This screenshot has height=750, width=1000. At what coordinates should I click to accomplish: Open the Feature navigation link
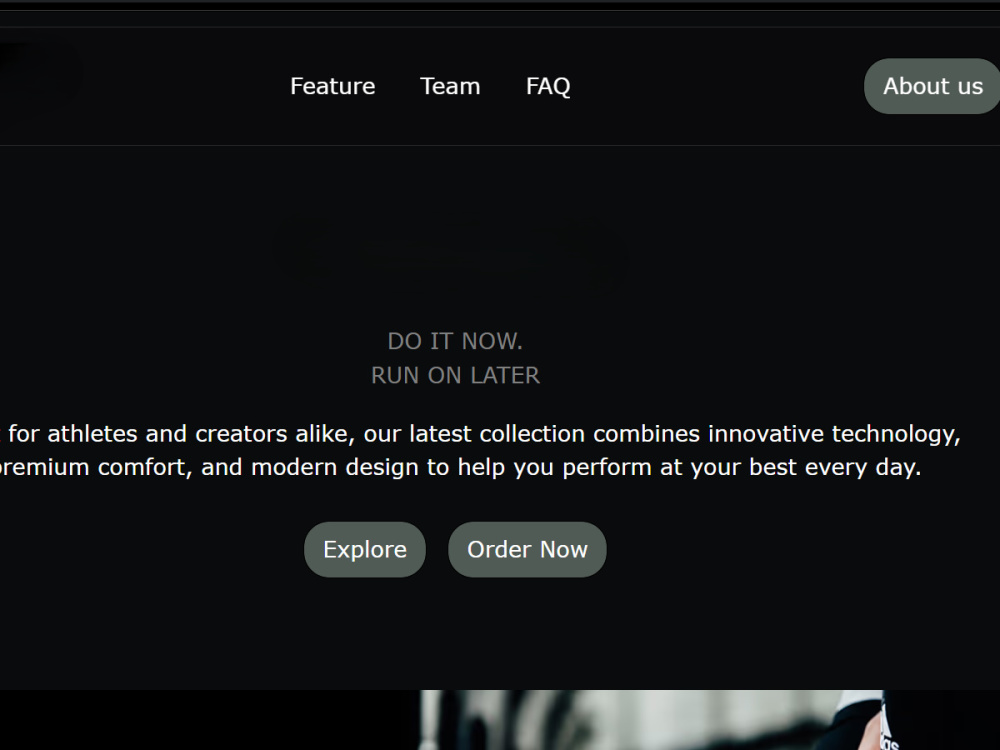(332, 86)
